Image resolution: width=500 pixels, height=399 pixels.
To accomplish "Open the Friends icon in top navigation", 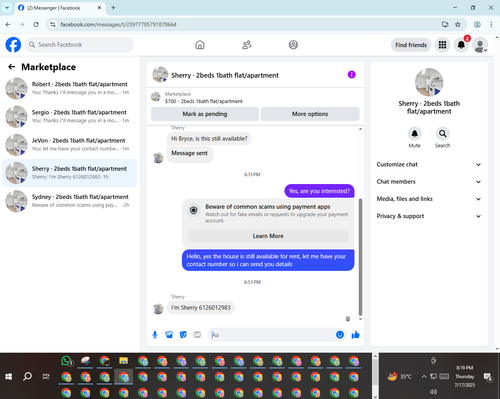I will (247, 45).
